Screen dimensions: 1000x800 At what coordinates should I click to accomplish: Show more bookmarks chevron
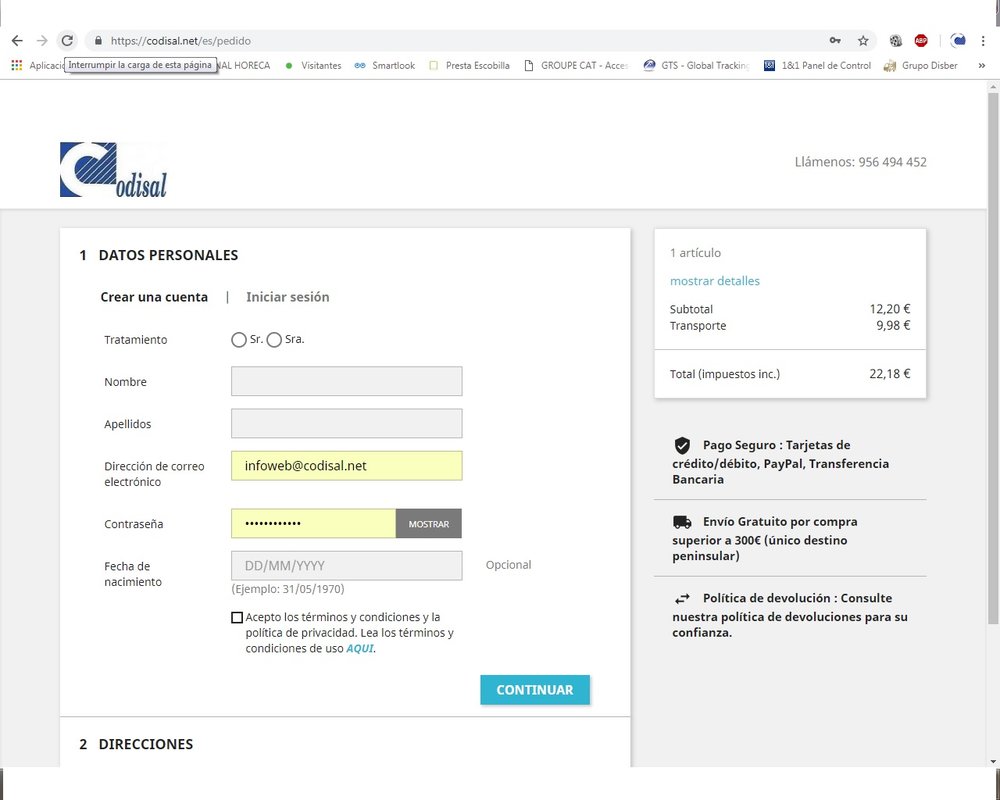pos(982,65)
